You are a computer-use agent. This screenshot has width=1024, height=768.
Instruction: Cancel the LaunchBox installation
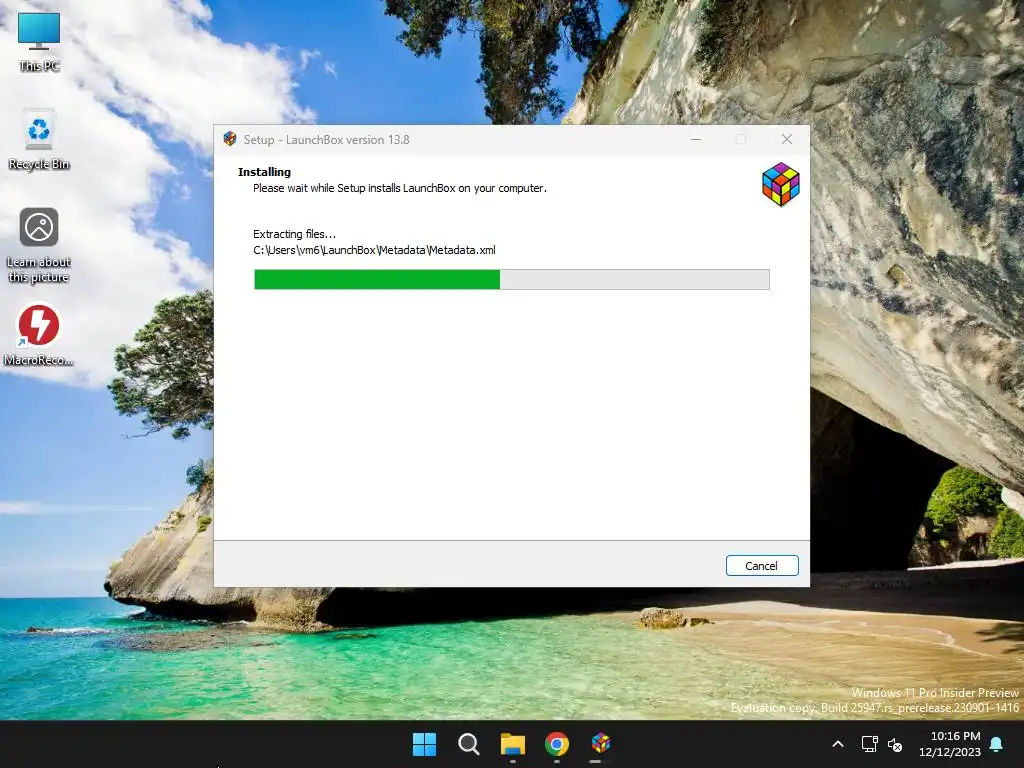pos(761,566)
